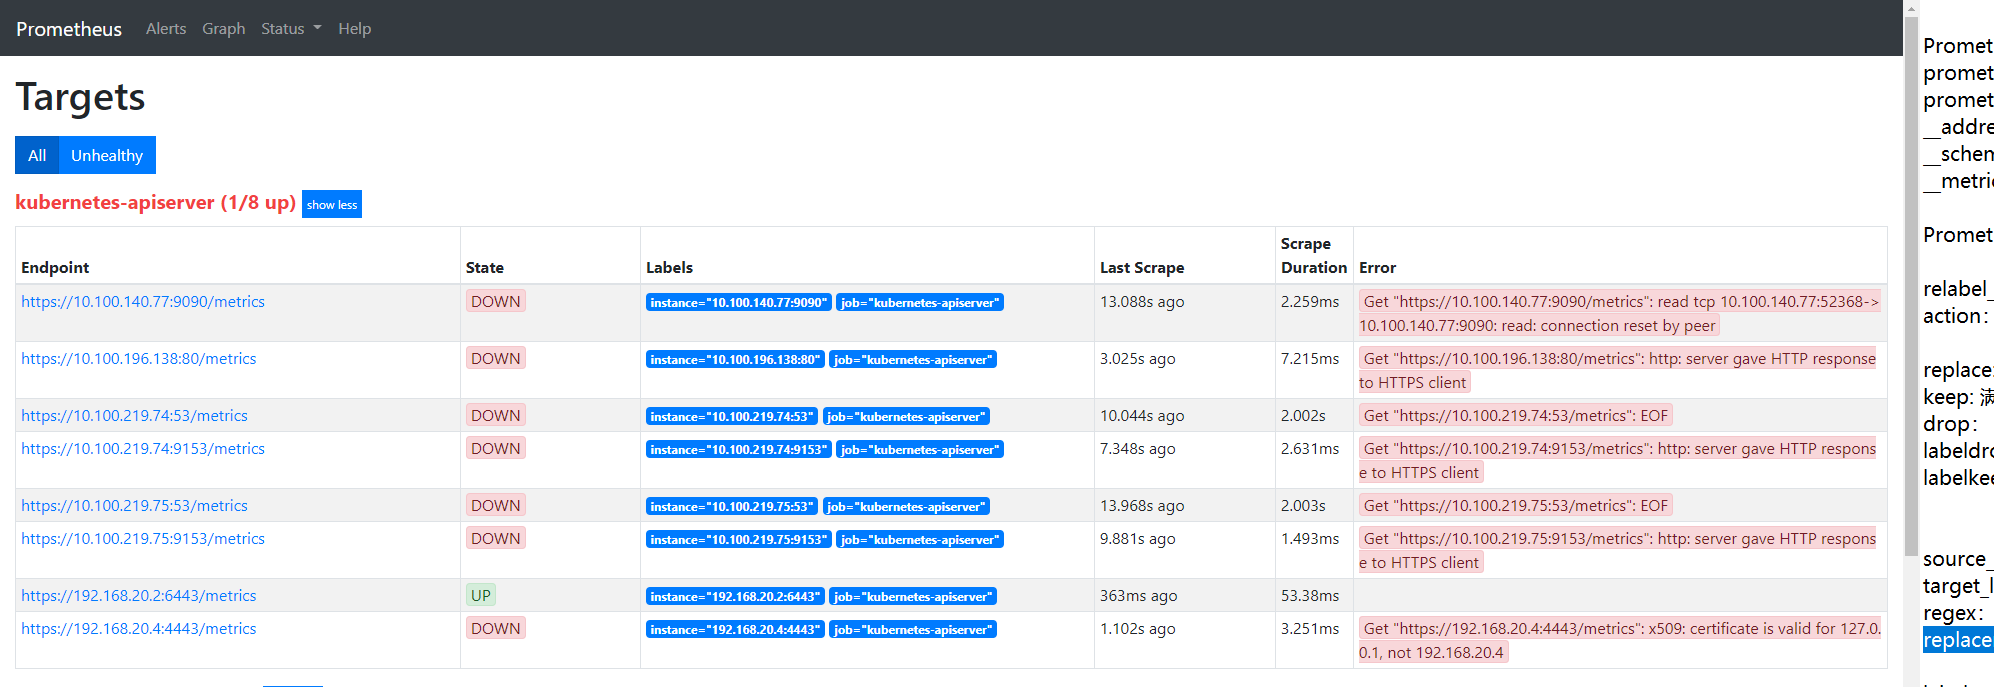Click job label in 192.168.20.2:6443 row
Image resolution: width=1994 pixels, height=687 pixels.
913,597
